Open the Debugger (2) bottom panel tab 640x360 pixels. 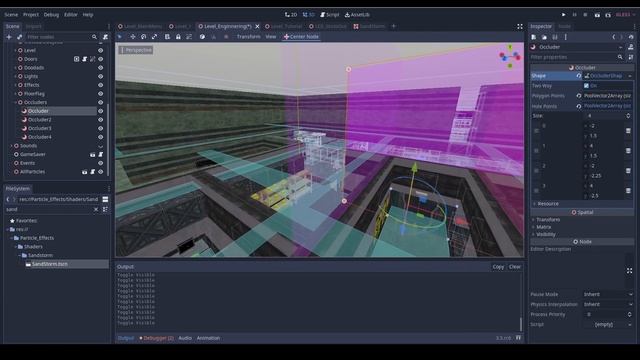156,338
